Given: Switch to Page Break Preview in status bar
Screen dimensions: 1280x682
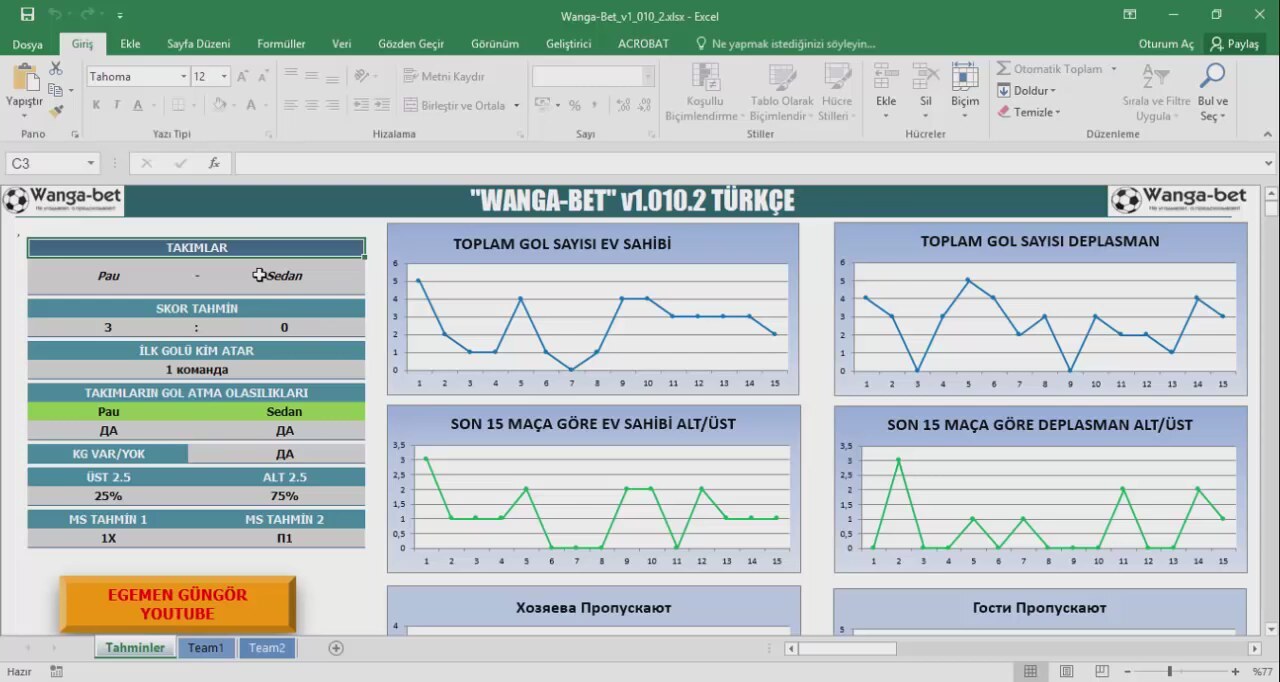Looking at the screenshot, I should coord(1104,672).
